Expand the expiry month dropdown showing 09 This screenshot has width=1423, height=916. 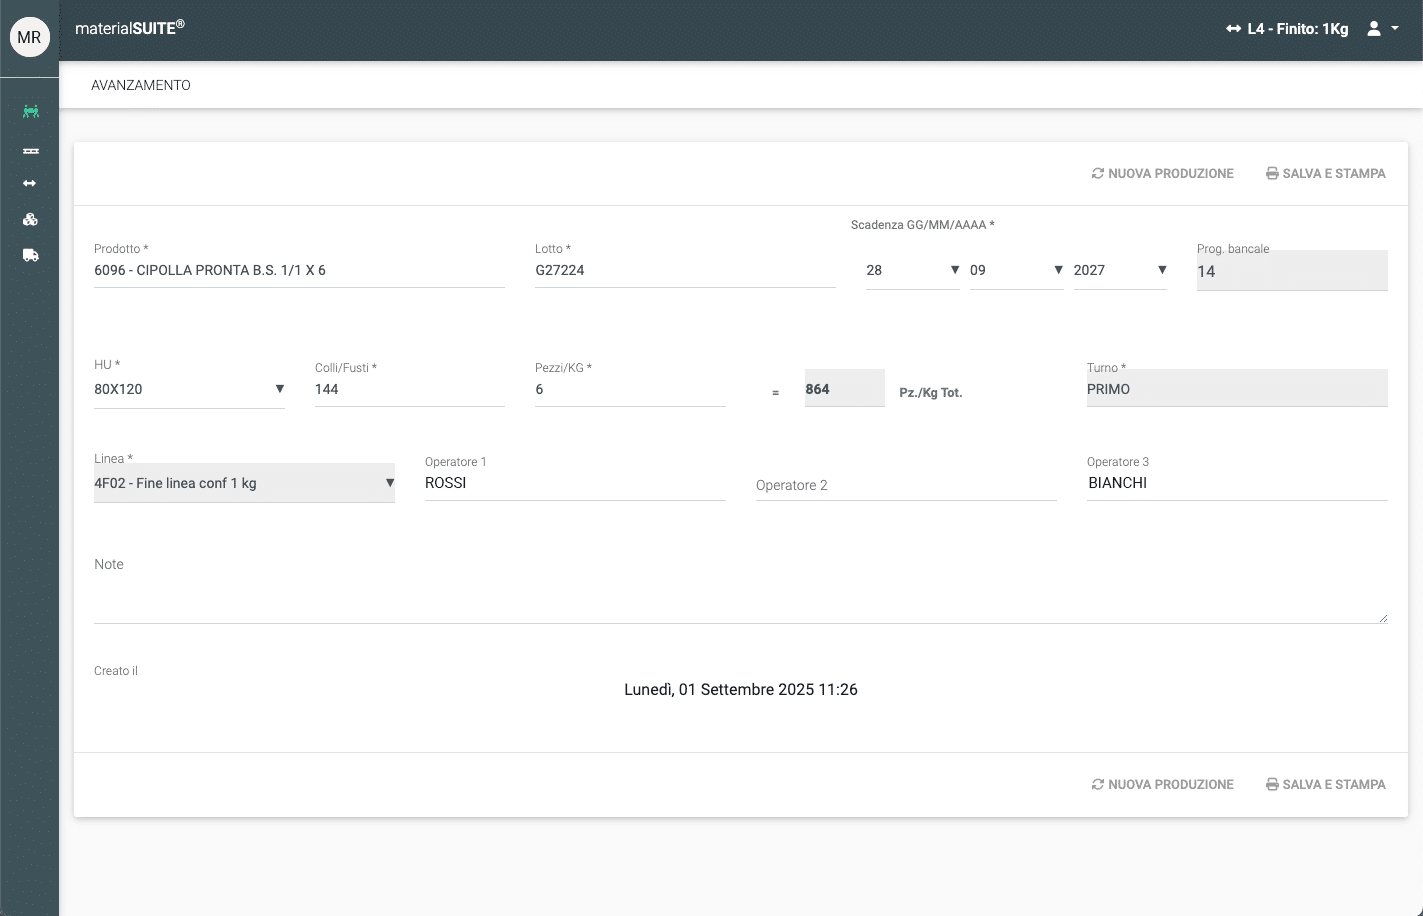[x=1016, y=270]
